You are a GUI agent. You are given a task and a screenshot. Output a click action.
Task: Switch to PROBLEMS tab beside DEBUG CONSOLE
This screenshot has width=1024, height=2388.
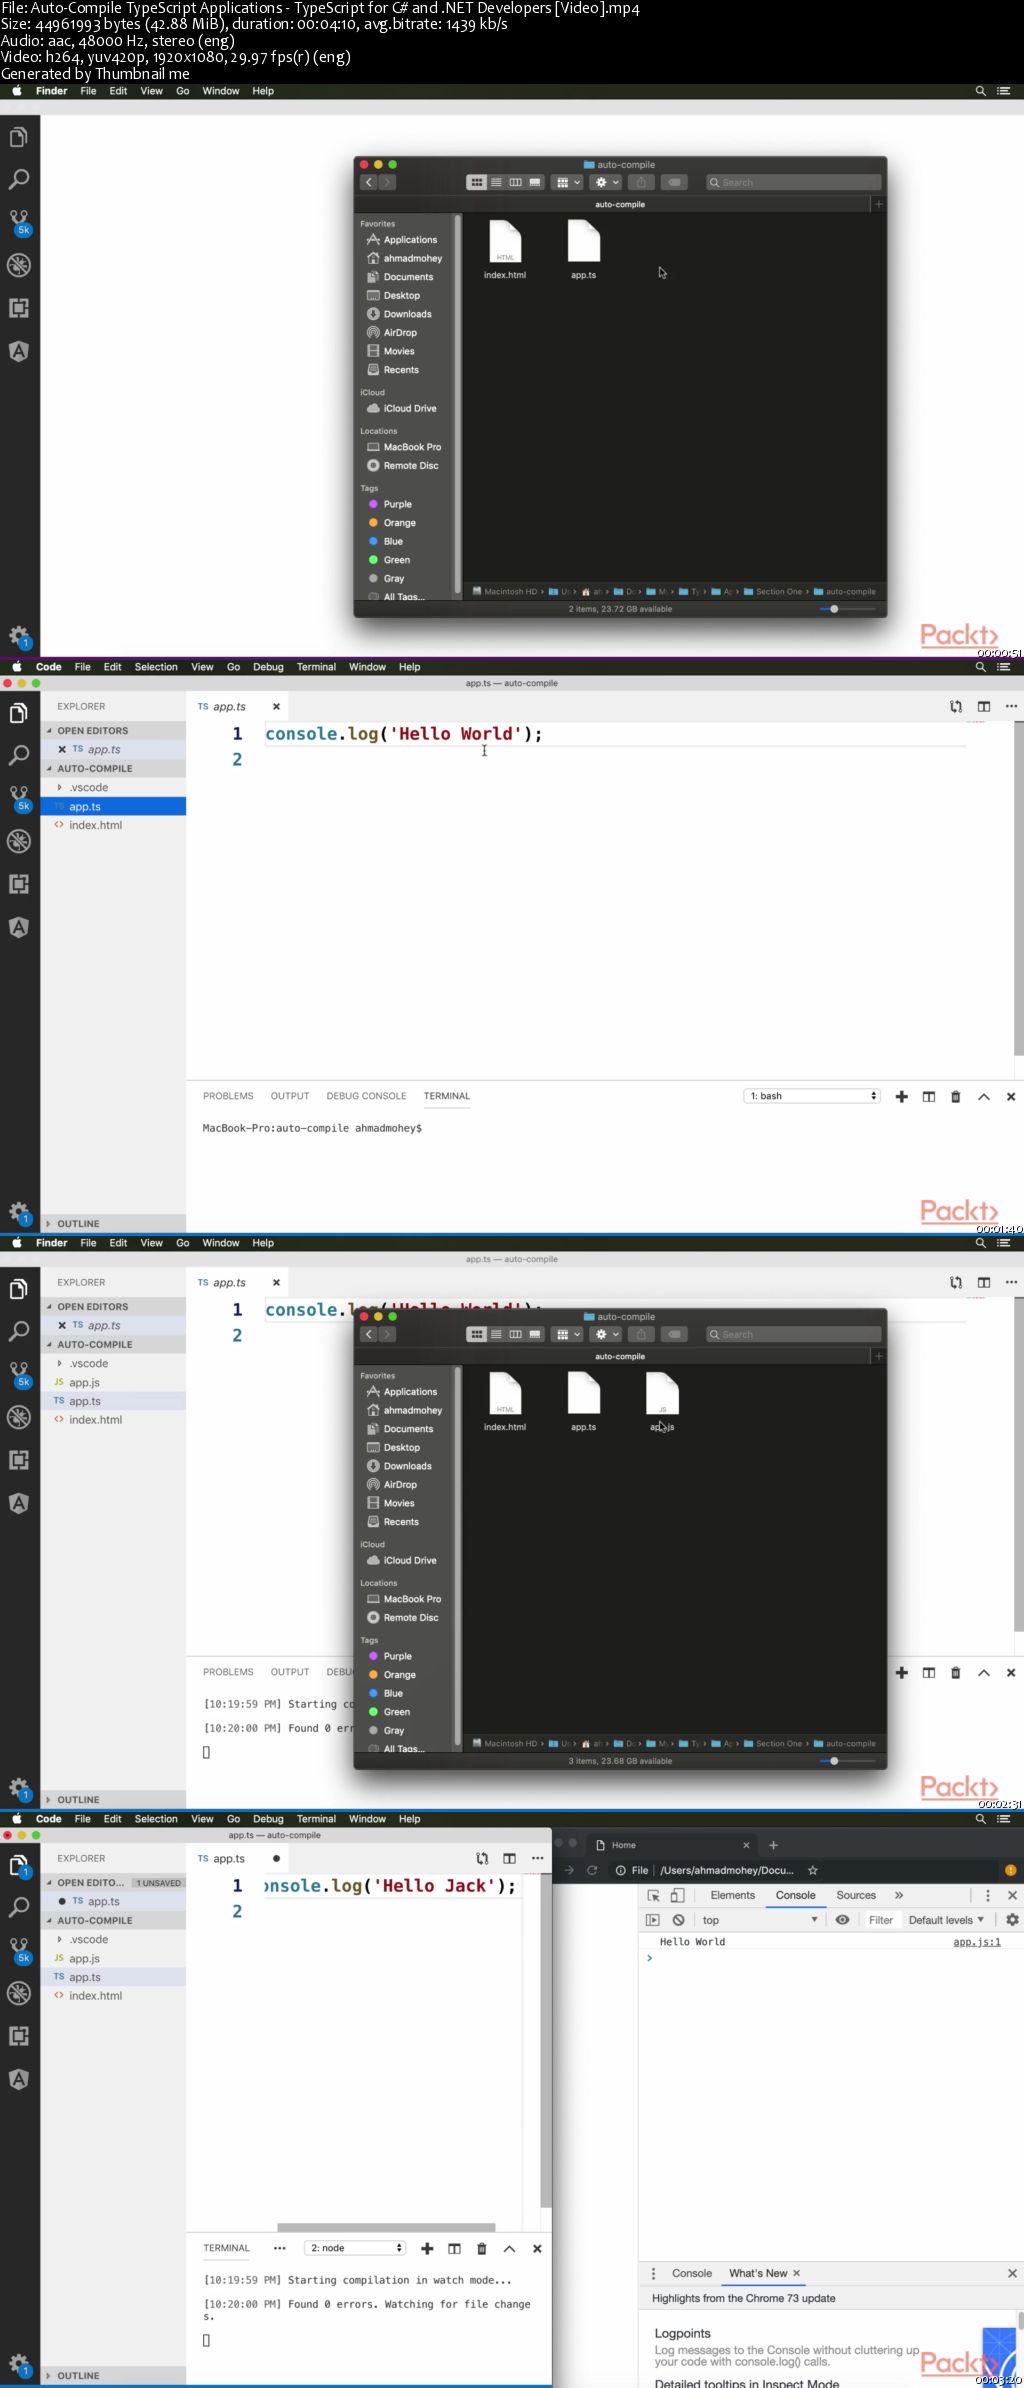pos(228,1096)
